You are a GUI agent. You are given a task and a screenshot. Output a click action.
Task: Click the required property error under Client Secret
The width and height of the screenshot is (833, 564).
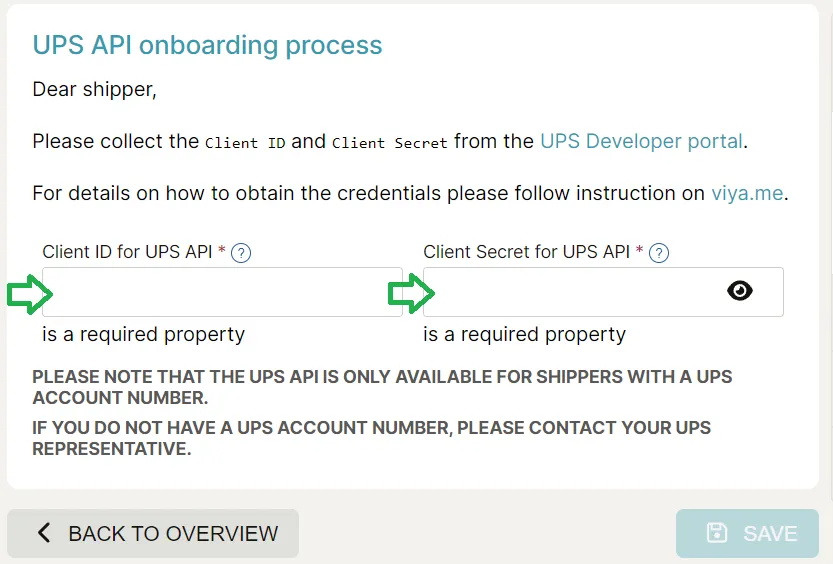point(524,334)
